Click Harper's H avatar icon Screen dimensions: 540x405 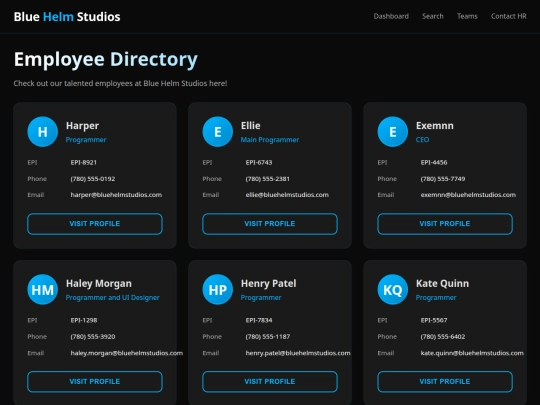[x=42, y=132]
